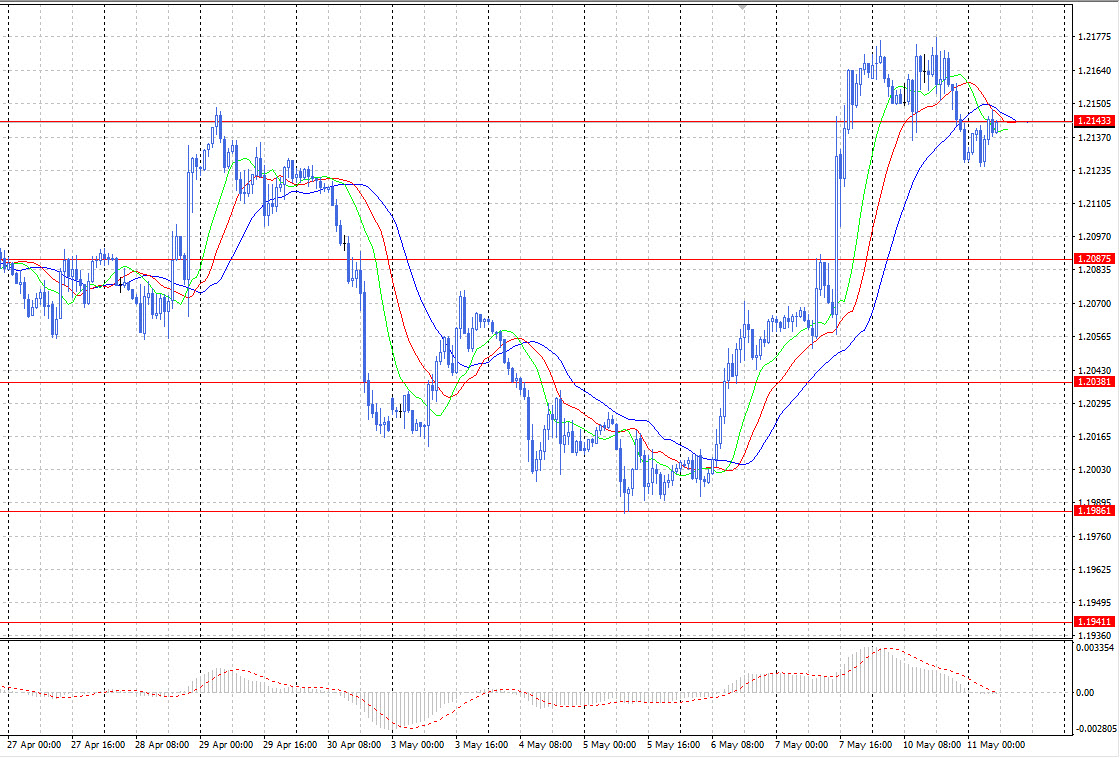Image resolution: width=1120 pixels, height=758 pixels.
Task: Click the 5 May 16:00 time label
Action: coord(674,744)
